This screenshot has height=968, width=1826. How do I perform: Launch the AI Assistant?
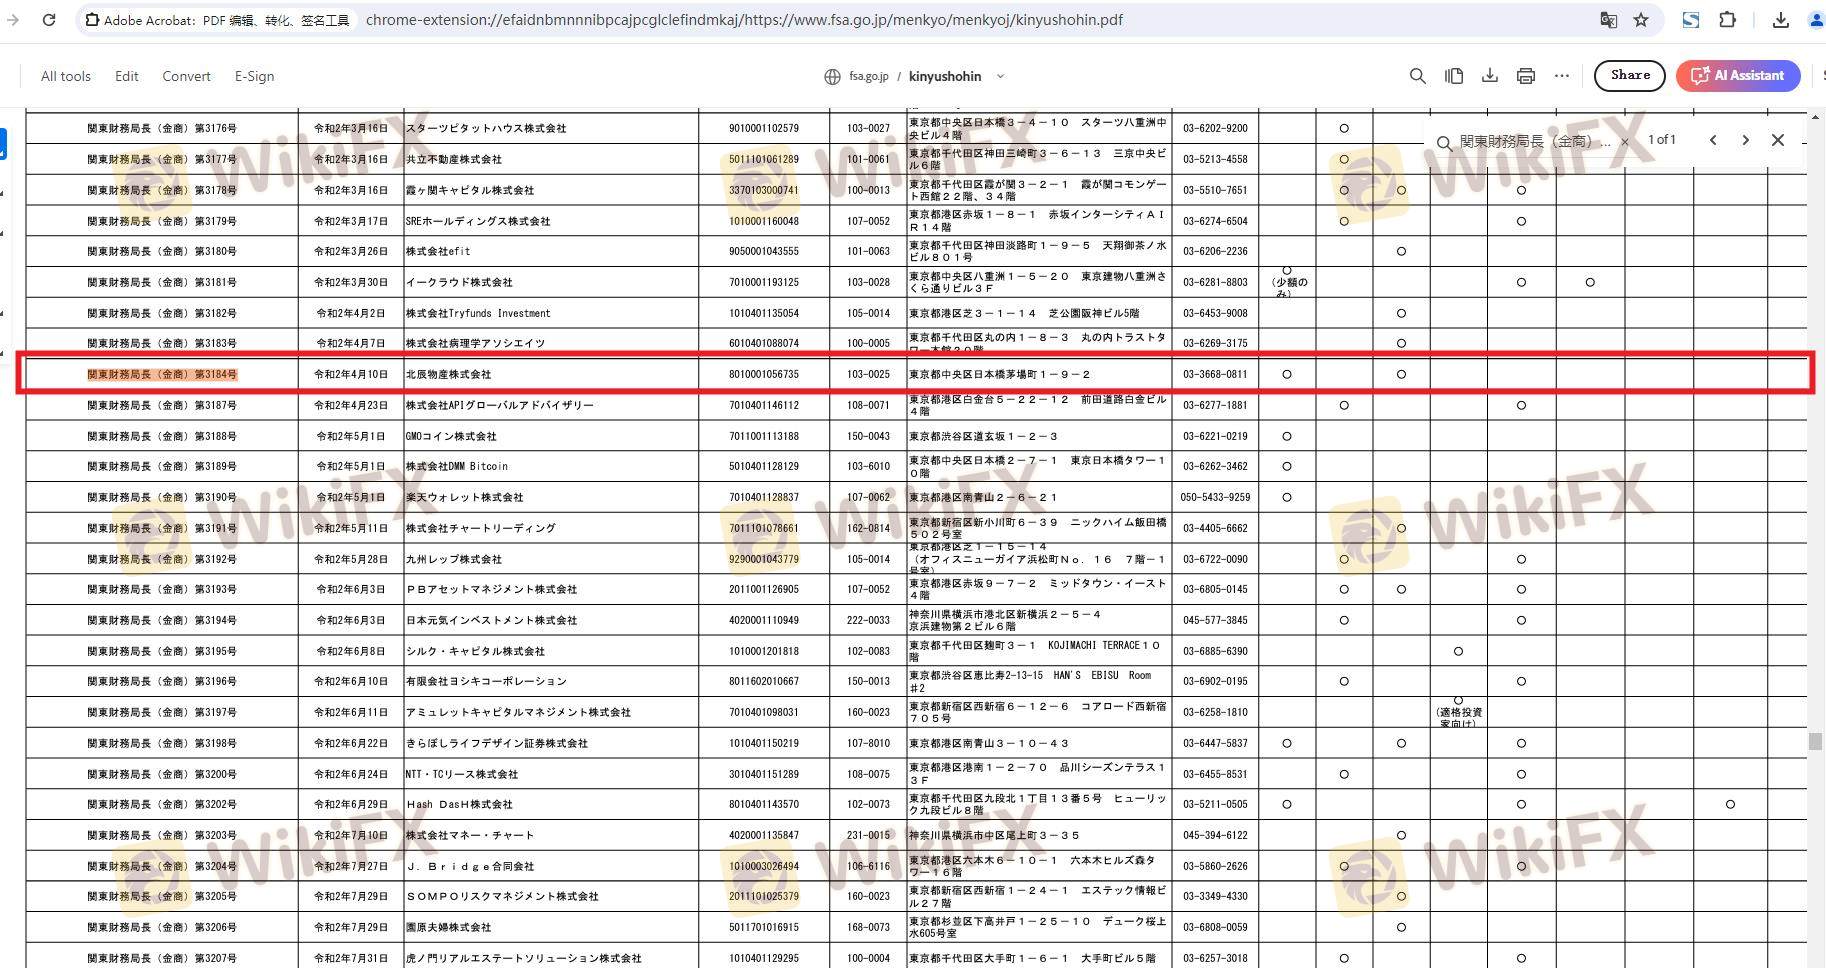click(x=1738, y=76)
